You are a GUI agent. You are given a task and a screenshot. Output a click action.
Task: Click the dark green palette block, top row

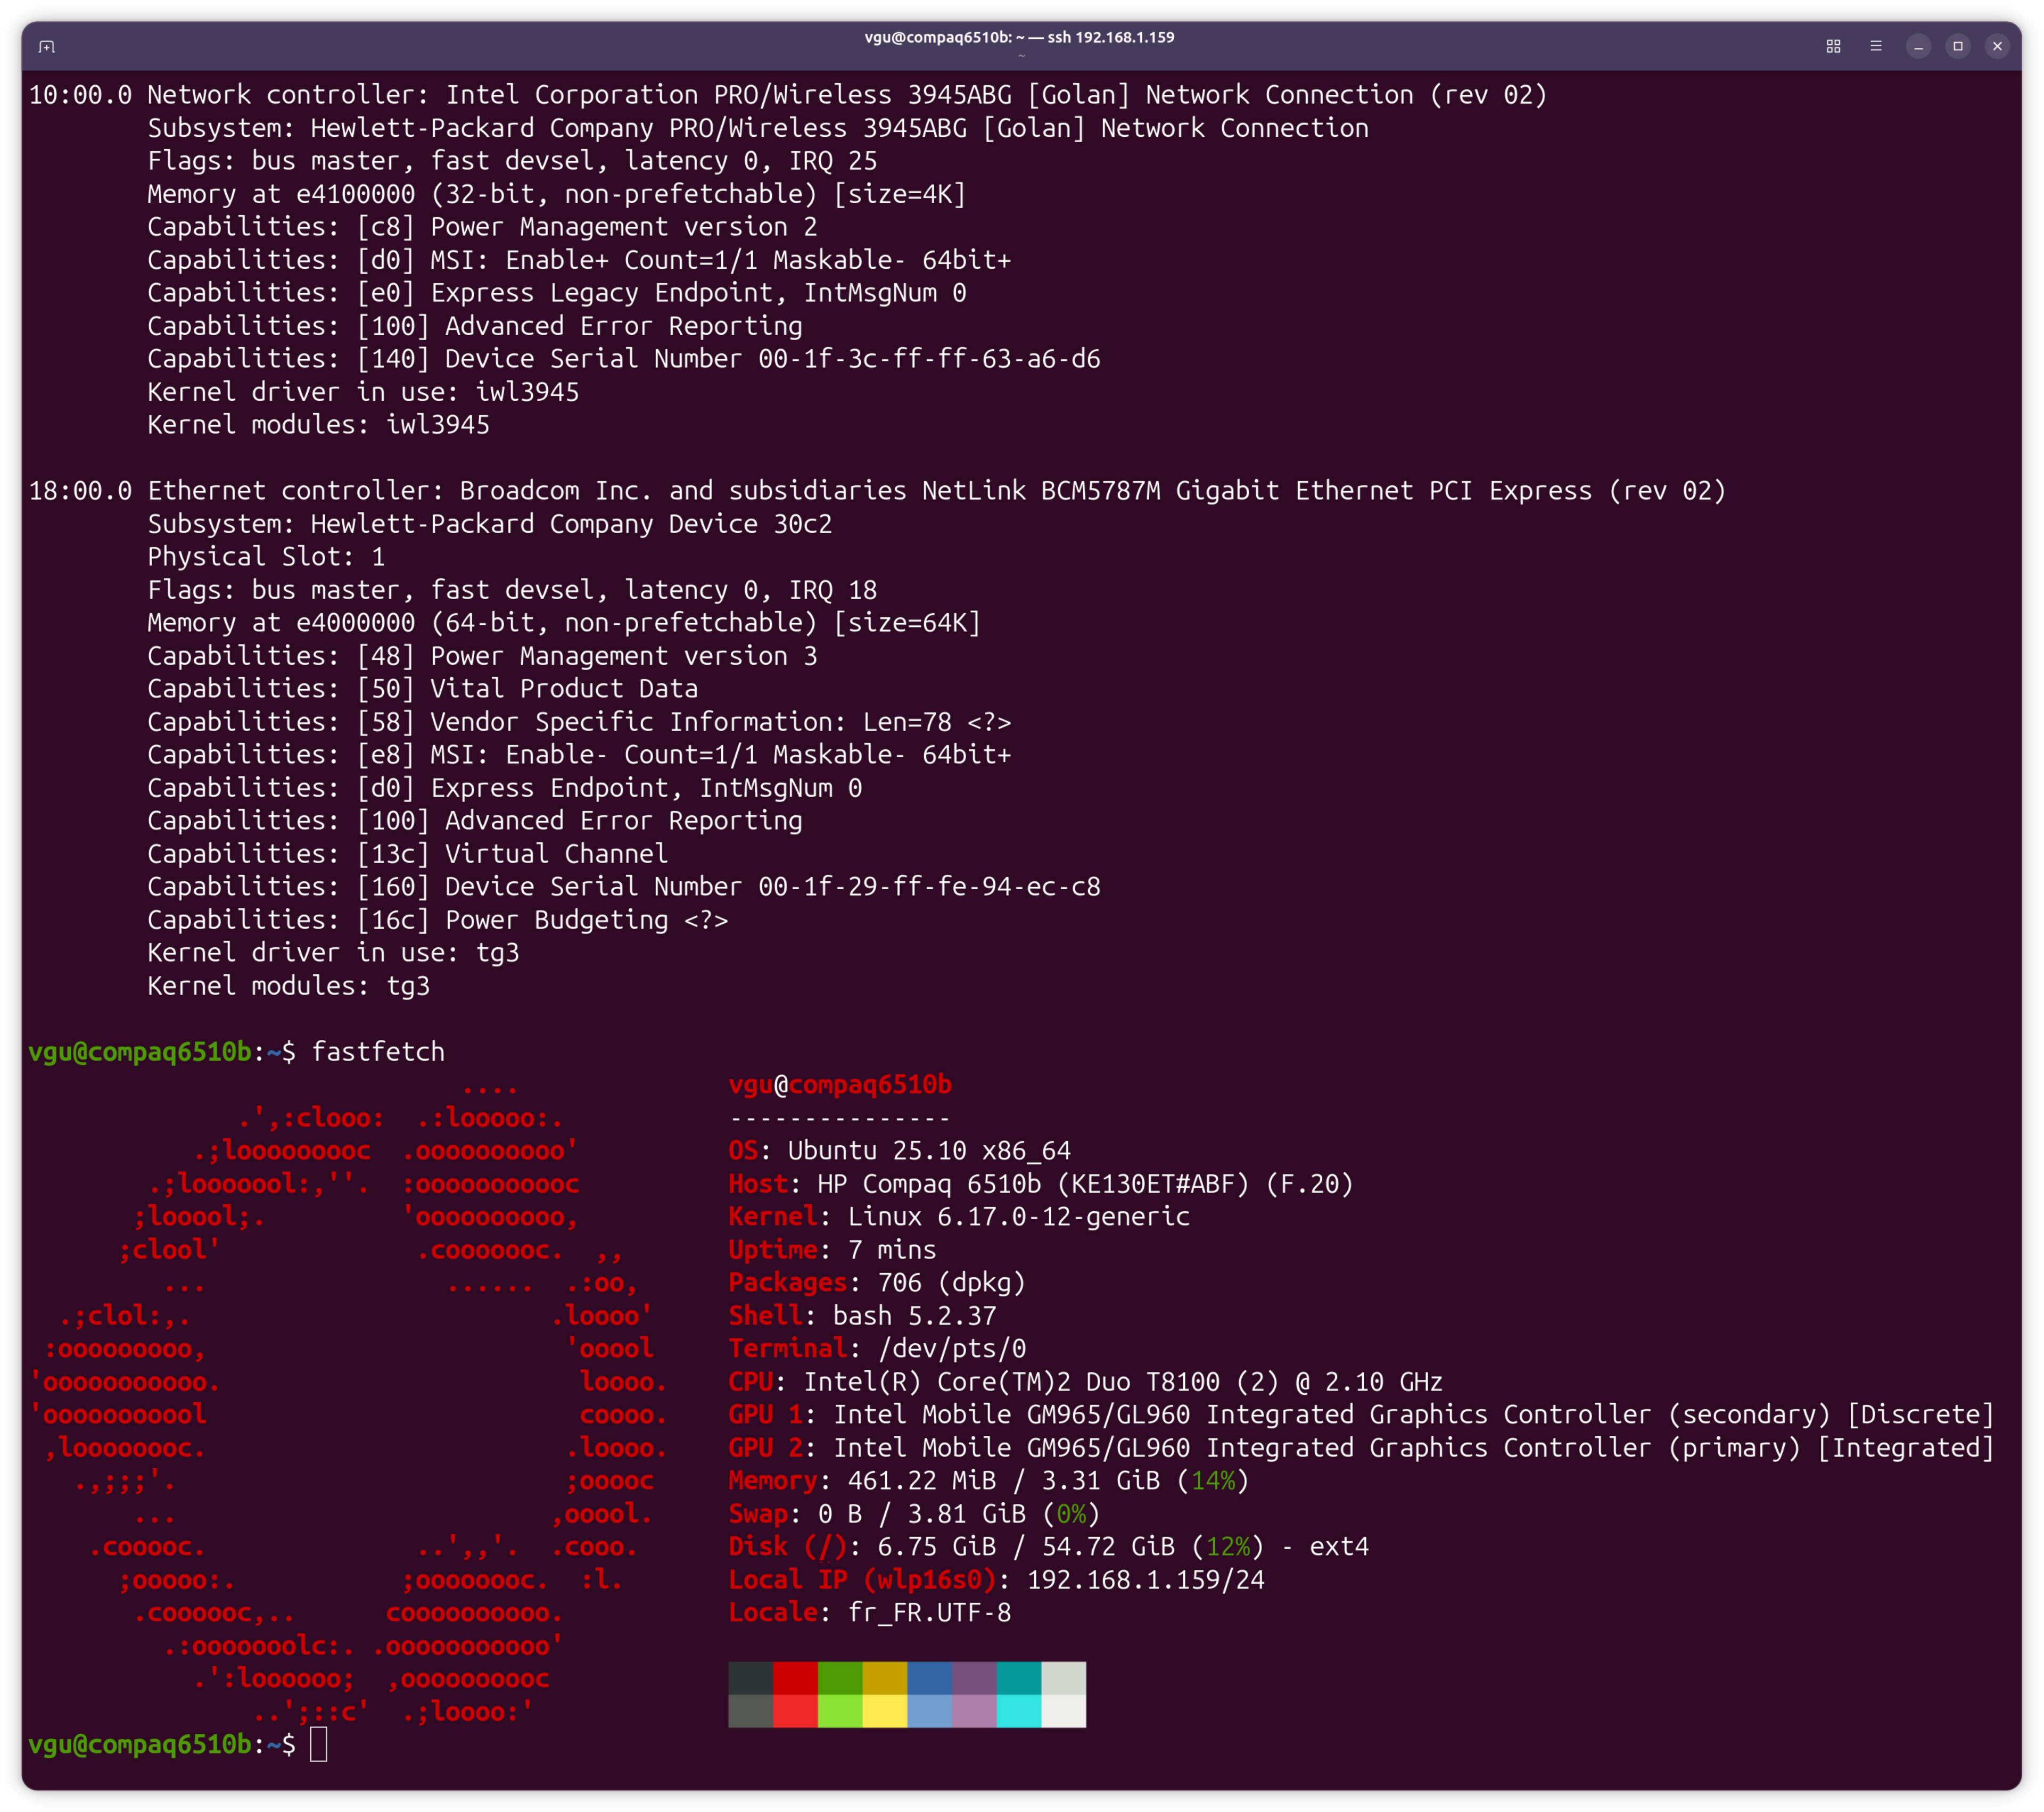pyautogui.click(x=840, y=1678)
